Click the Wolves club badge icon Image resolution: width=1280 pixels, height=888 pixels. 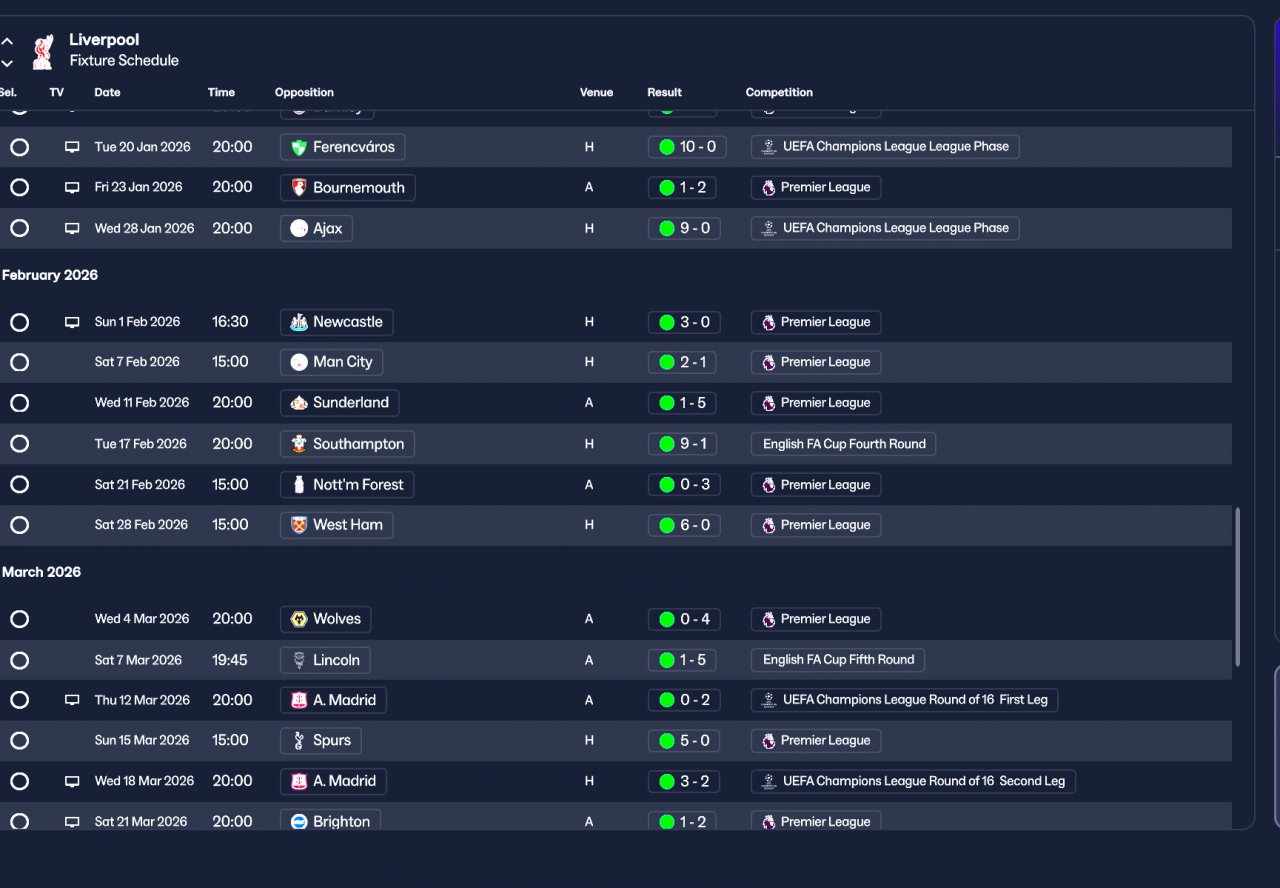tap(298, 619)
